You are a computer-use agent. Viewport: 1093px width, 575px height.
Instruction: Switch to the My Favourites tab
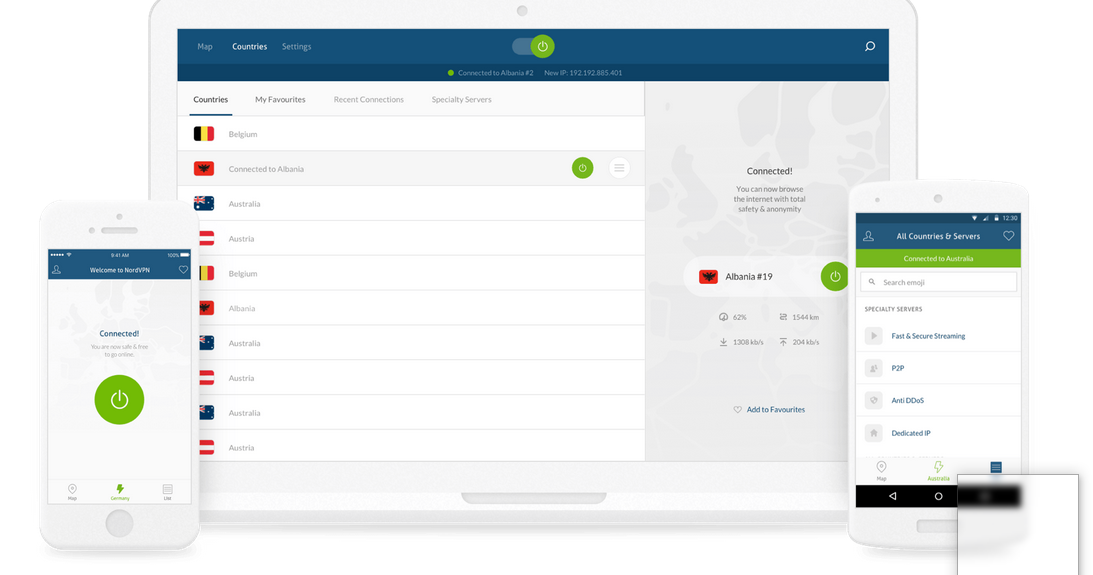[x=280, y=100]
